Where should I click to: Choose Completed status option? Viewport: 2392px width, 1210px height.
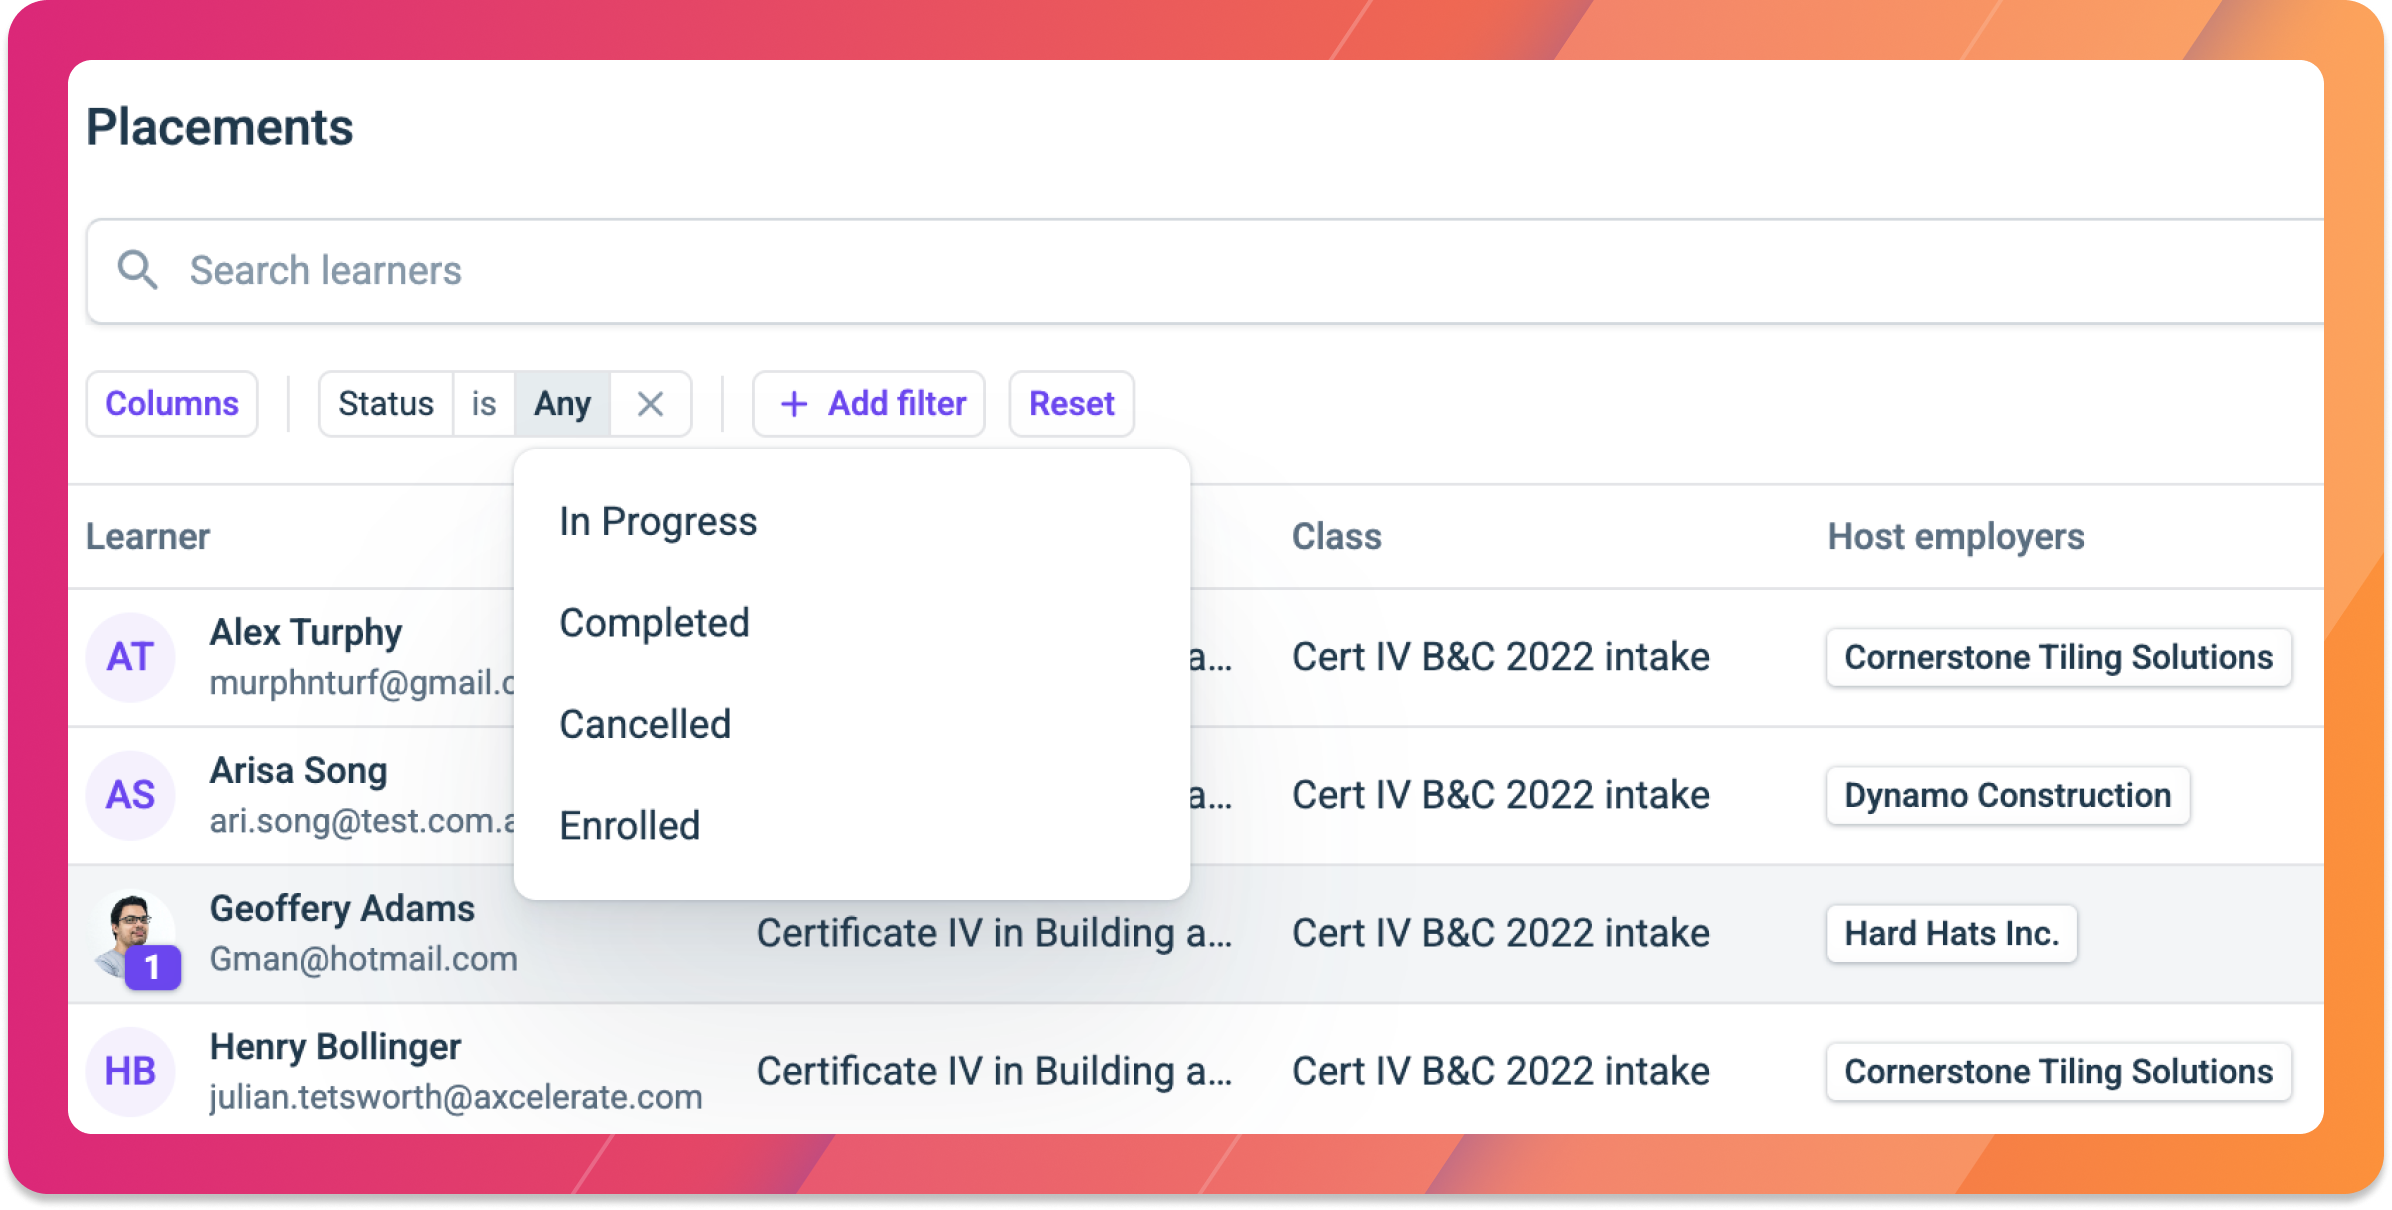tap(852, 623)
